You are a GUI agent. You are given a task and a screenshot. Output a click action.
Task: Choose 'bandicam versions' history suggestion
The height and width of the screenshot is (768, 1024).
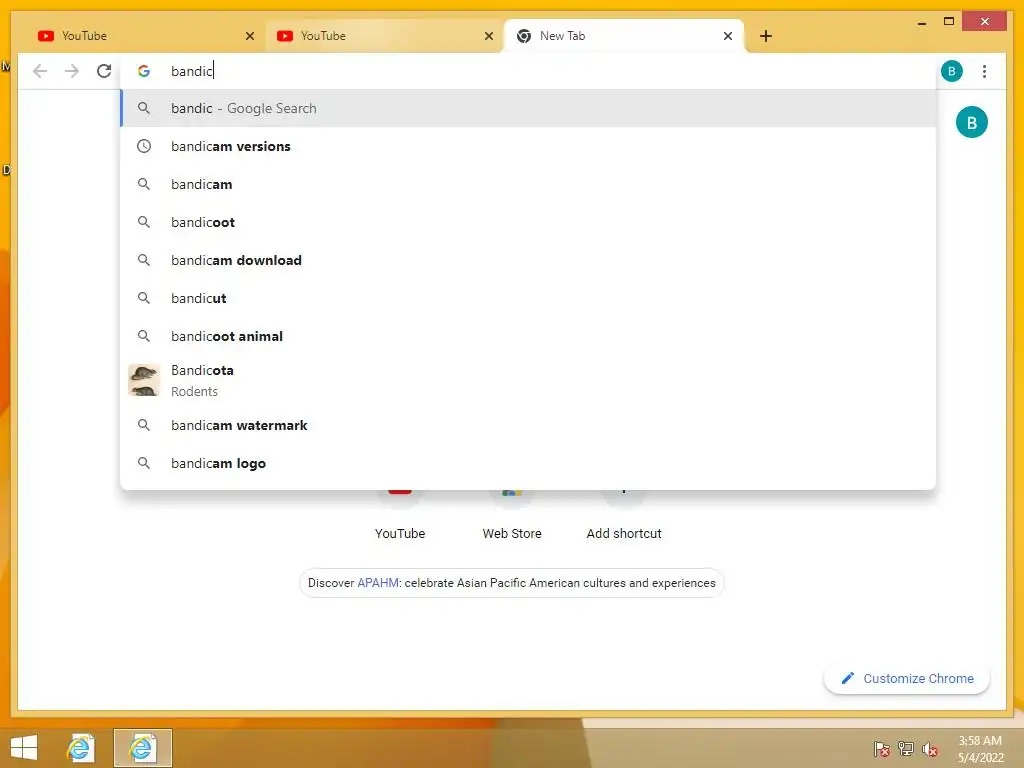(x=528, y=146)
